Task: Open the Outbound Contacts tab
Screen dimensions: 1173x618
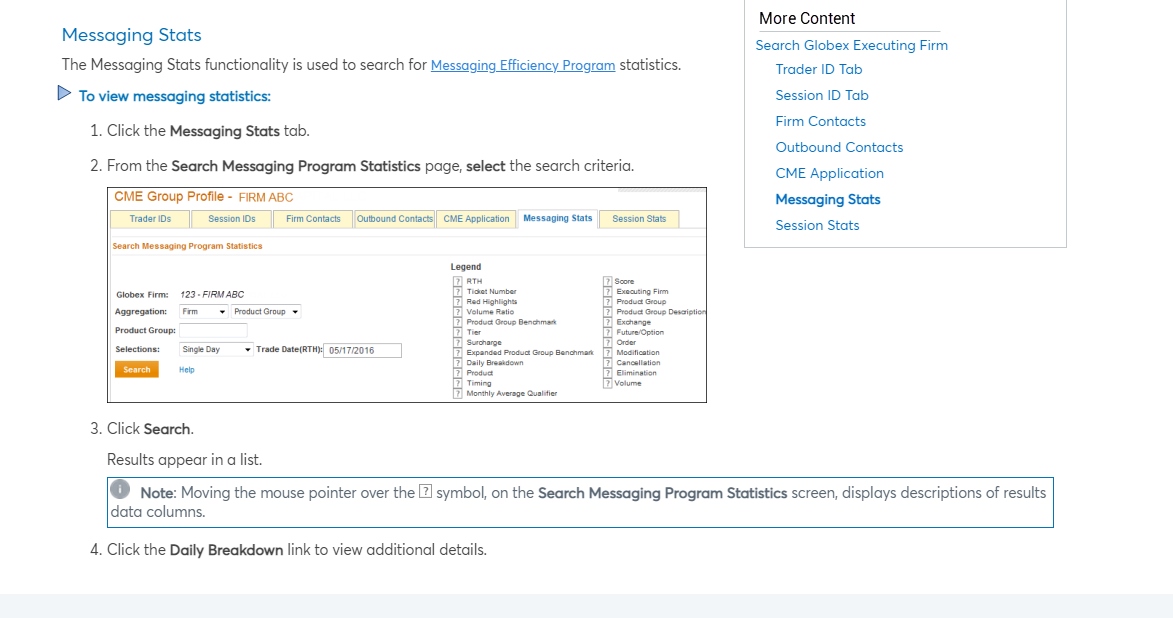Action: coord(394,219)
